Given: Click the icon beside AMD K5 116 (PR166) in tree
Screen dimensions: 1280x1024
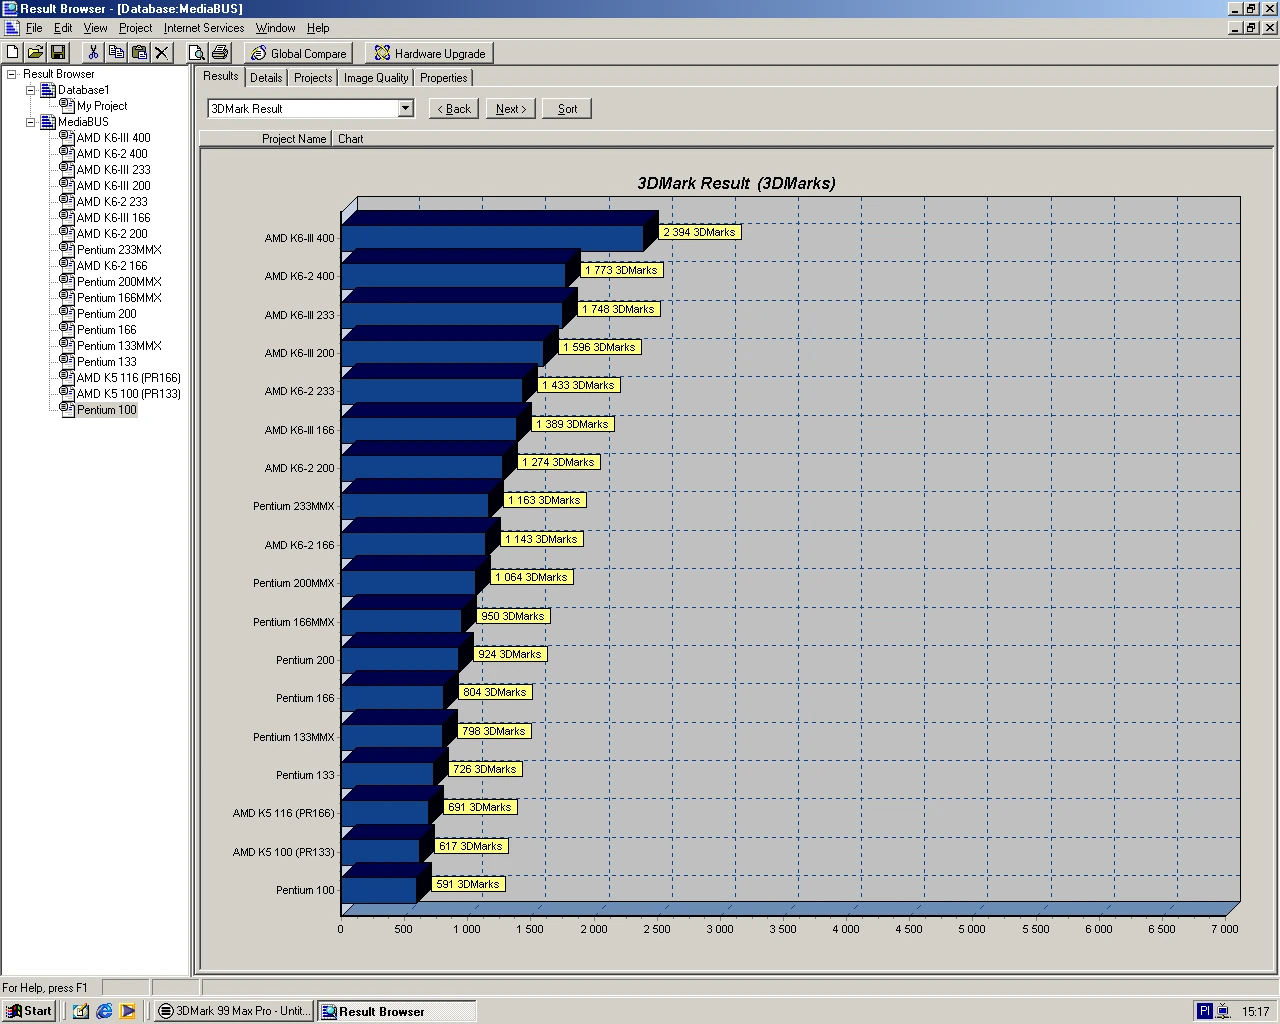Looking at the screenshot, I should tap(67, 377).
